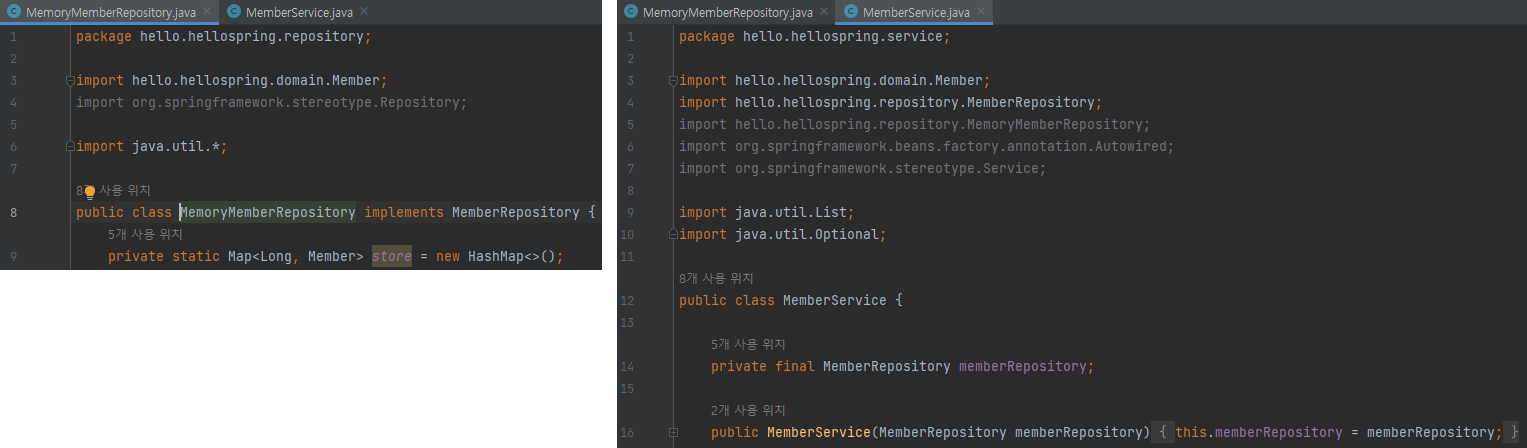Select MemoryMemberRepository.java tab in left window
Image resolution: width=1527 pixels, height=448 pixels.
pyautogui.click(x=110, y=12)
